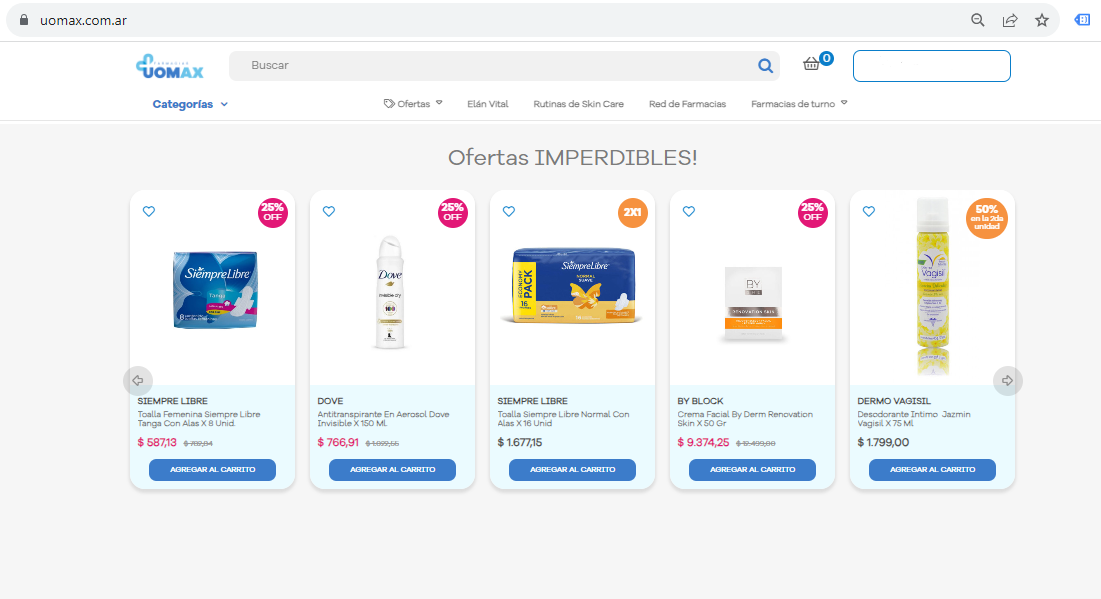Favorite the Dove antitranspirante product

click(x=329, y=211)
